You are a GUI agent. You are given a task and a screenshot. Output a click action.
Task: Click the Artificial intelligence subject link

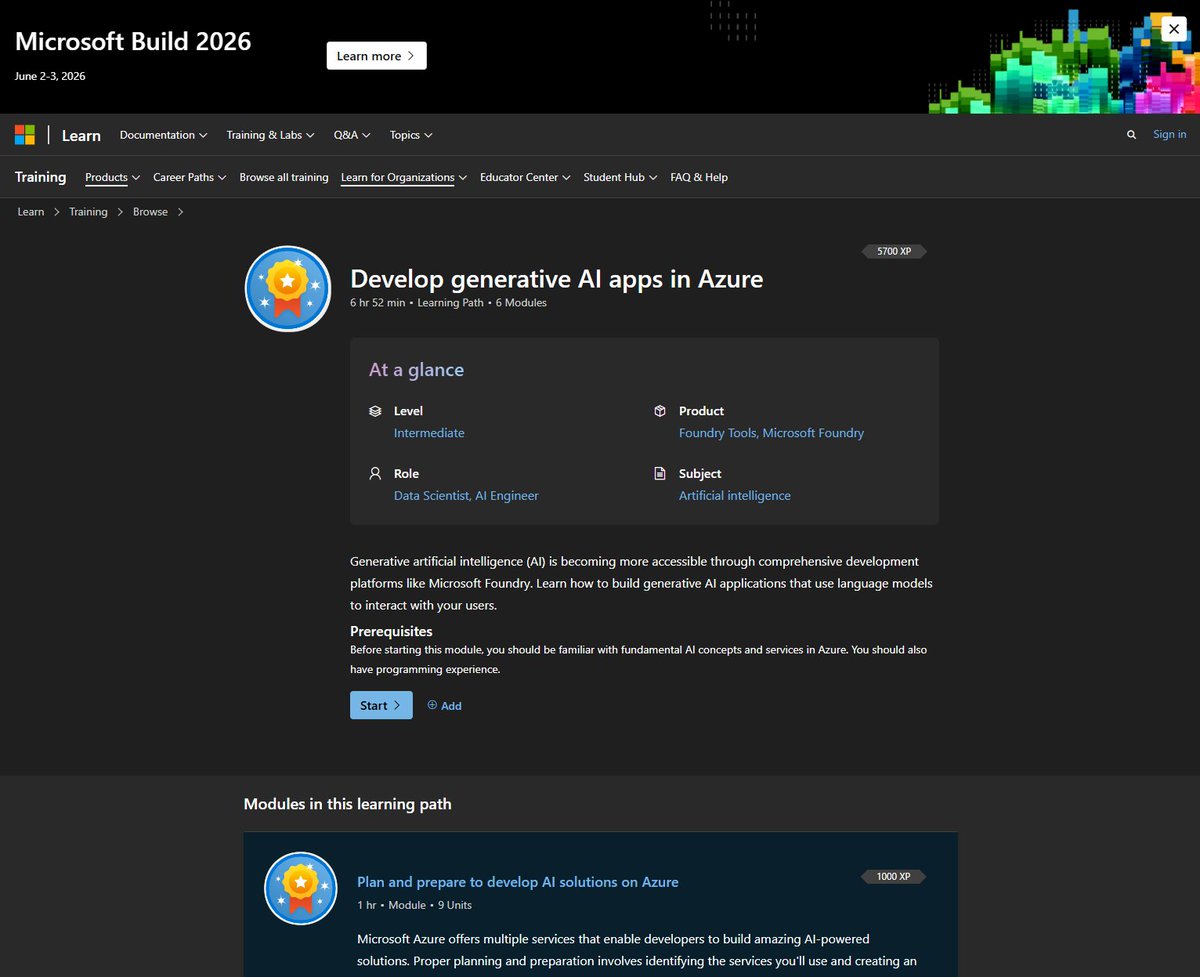point(735,496)
